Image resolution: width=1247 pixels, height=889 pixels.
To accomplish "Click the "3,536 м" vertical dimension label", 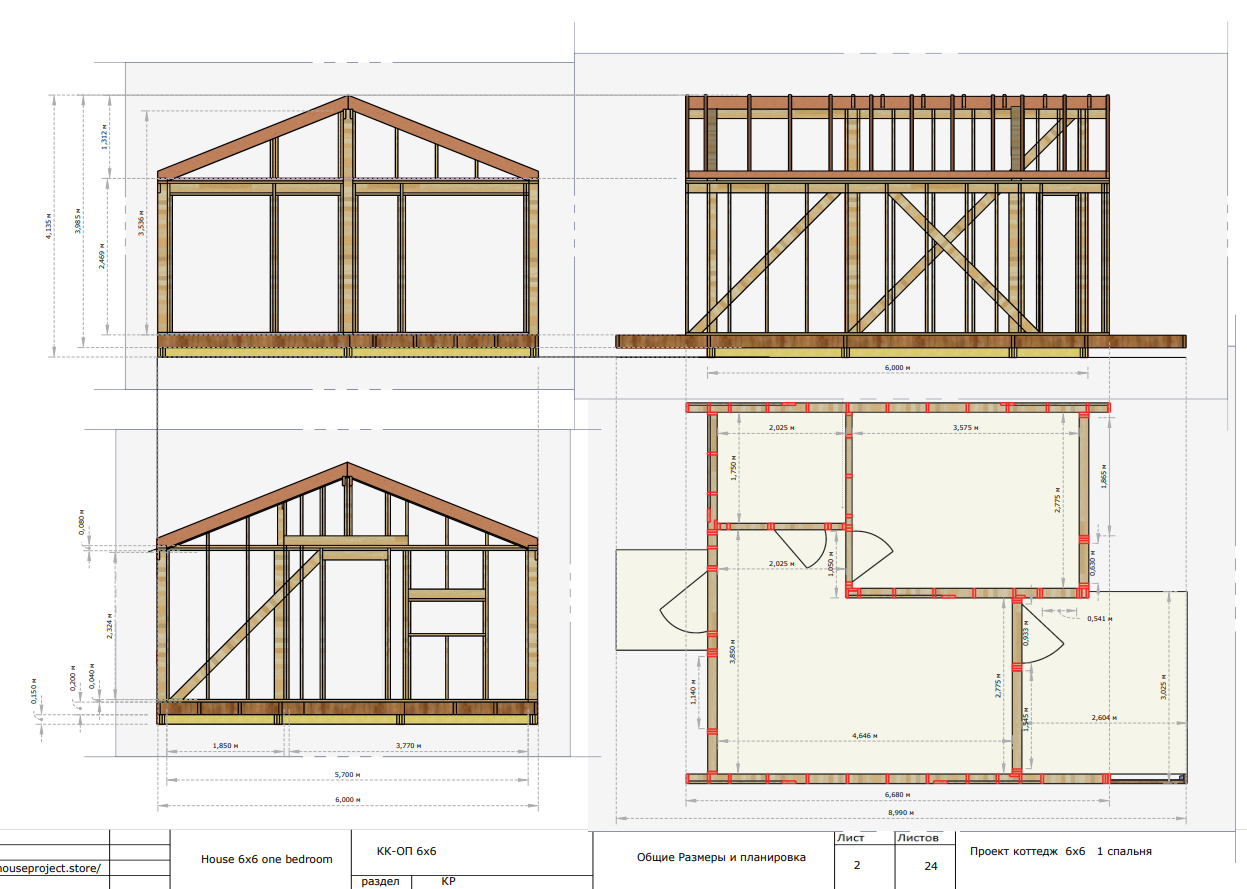I will (141, 224).
